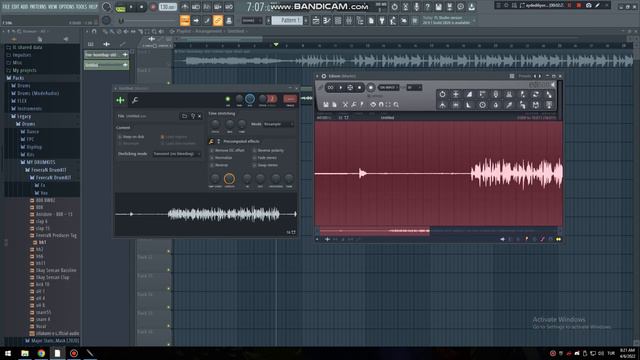640x360 pixels.
Task: Click the Edison waveform scroll overview bar
Action: 439,231
